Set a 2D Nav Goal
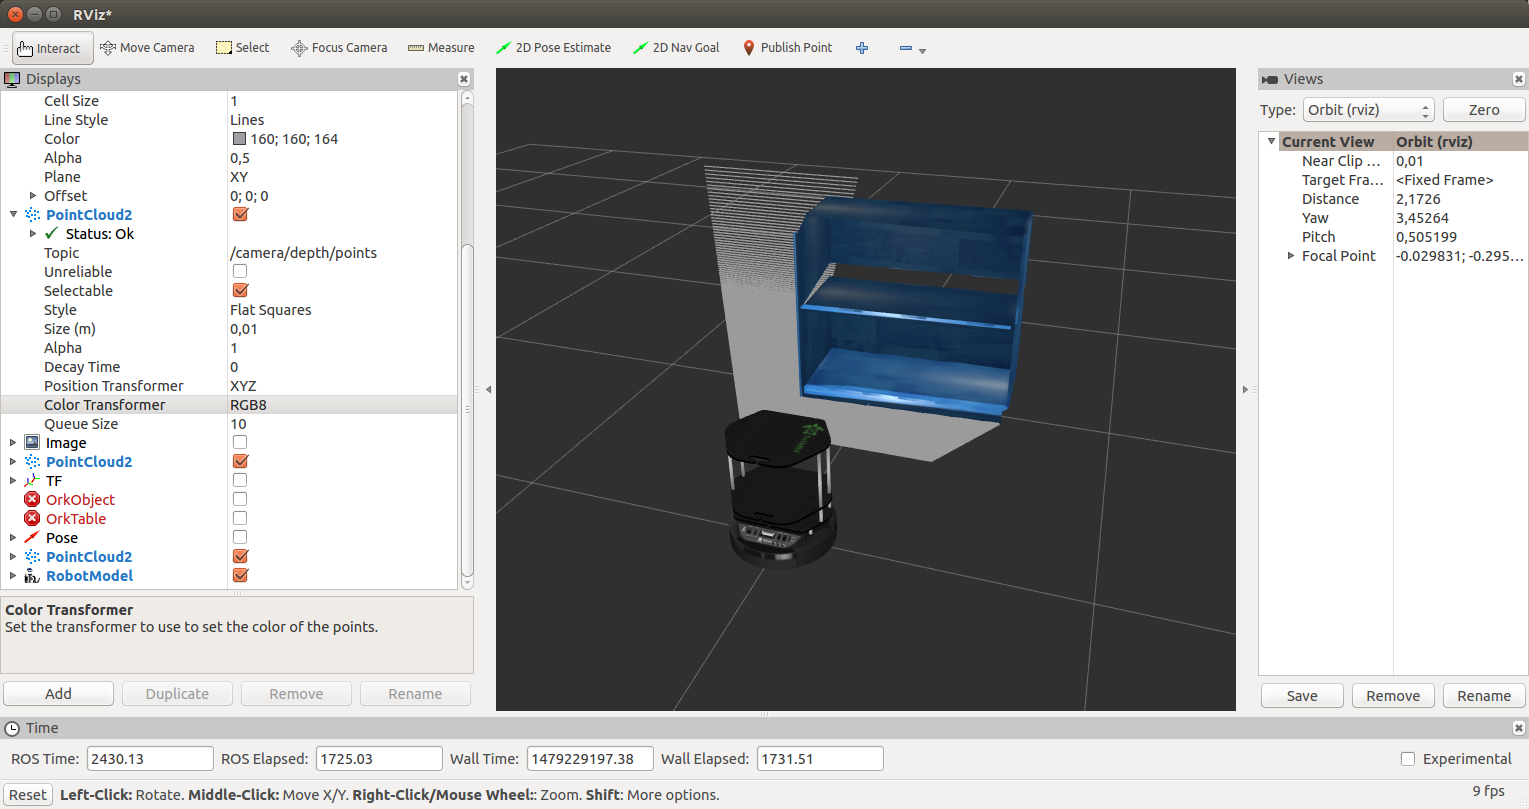Image resolution: width=1529 pixels, height=809 pixels. coord(676,48)
